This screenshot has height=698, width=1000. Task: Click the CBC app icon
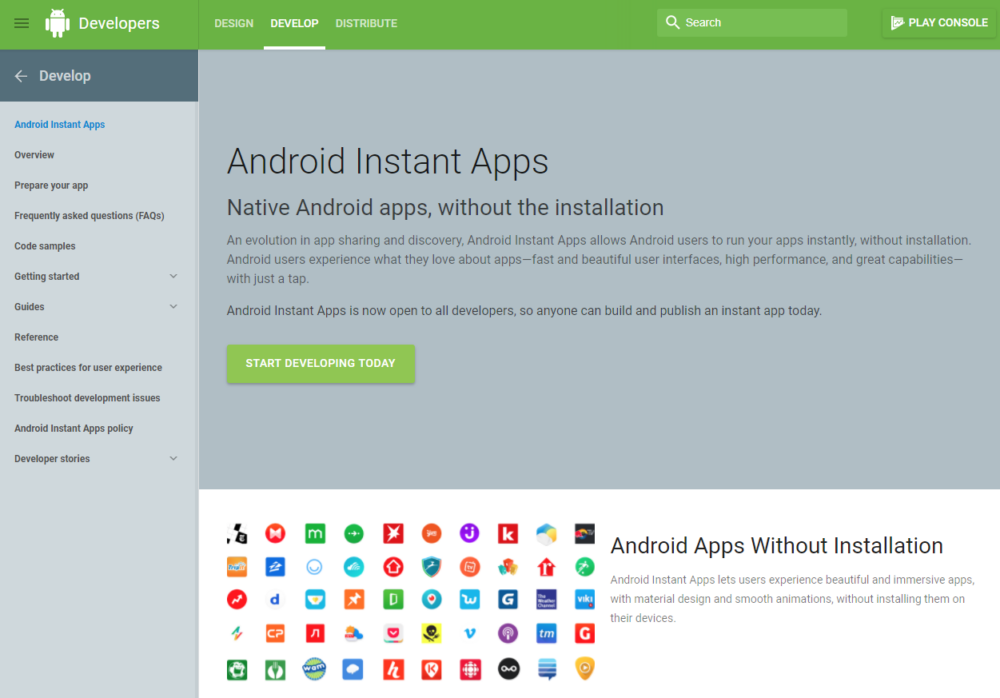click(x=470, y=669)
